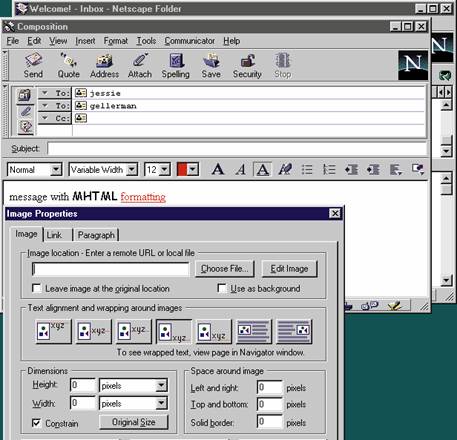Enable Leave image at the original location
457x440 pixels.
coord(37,288)
